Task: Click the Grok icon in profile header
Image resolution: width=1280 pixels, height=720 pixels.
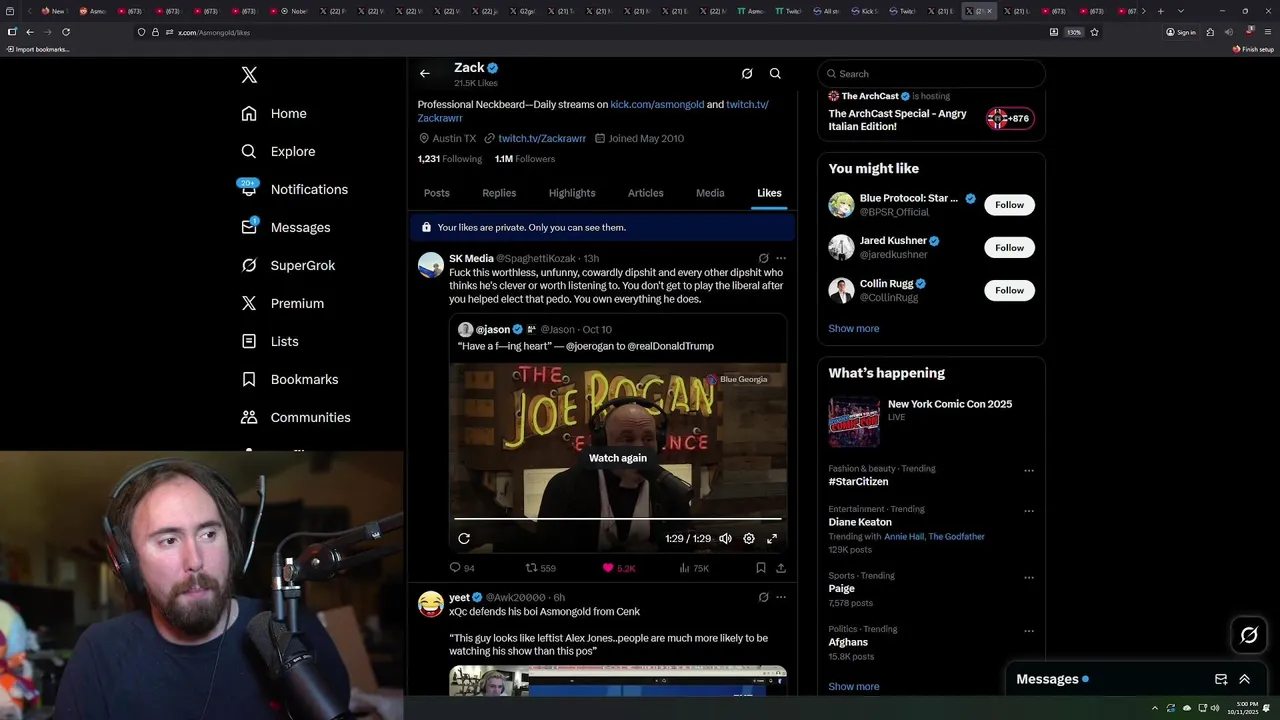Action: click(747, 74)
